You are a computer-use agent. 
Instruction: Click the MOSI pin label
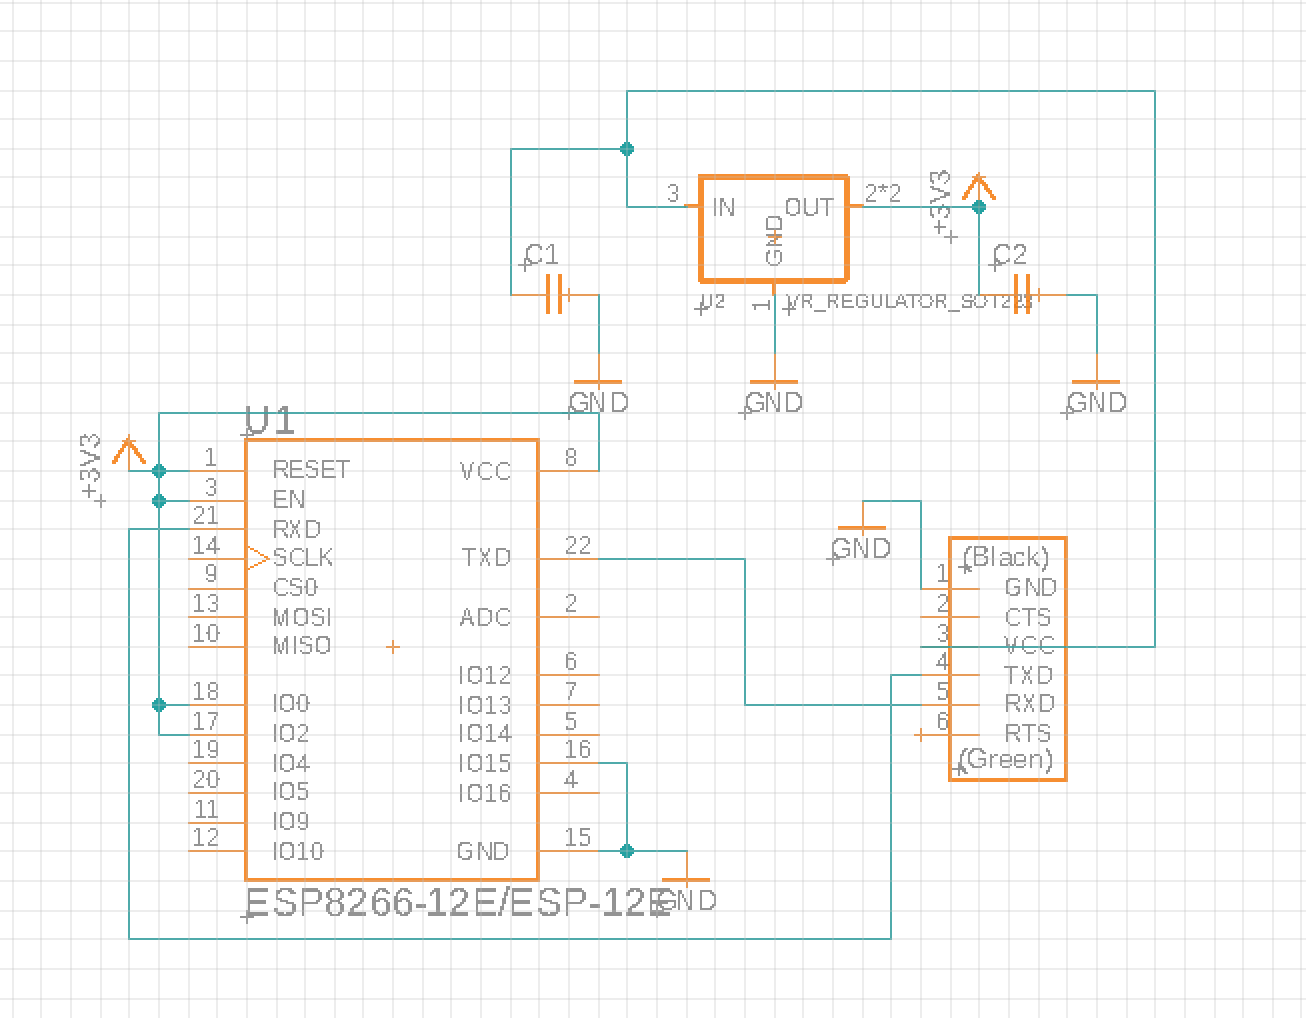(x=302, y=617)
